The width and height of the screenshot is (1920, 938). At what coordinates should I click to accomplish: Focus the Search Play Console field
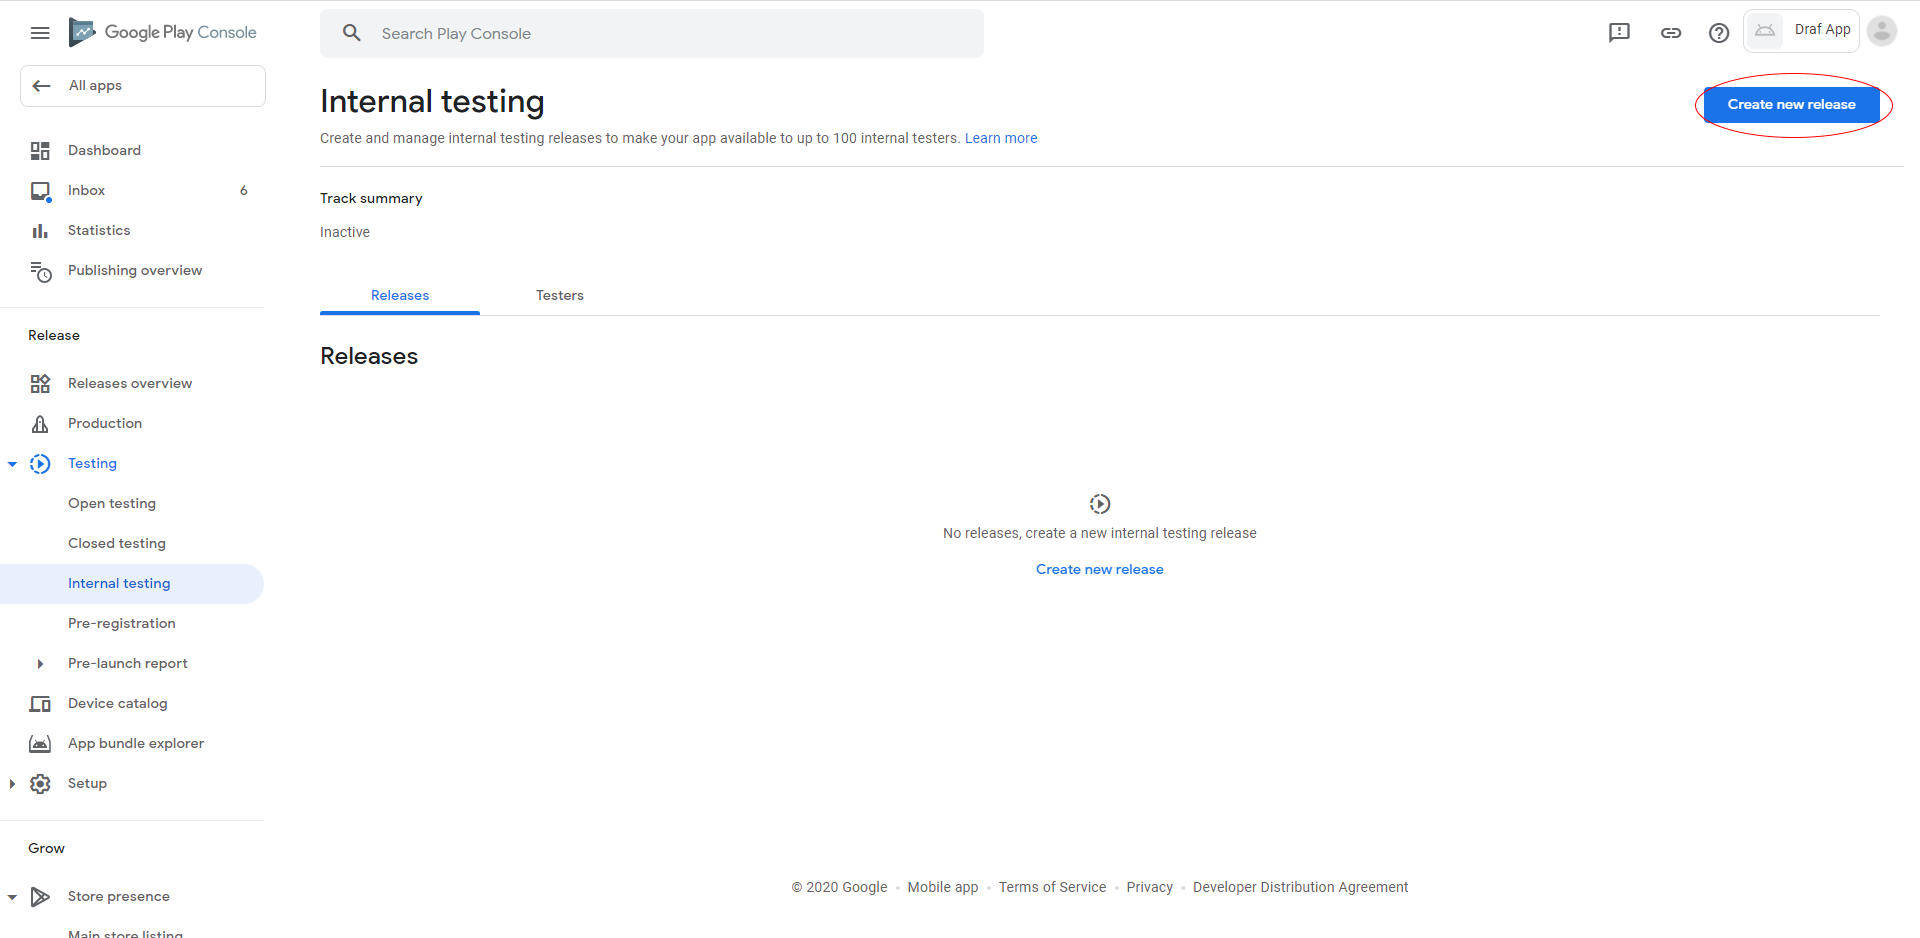(652, 34)
